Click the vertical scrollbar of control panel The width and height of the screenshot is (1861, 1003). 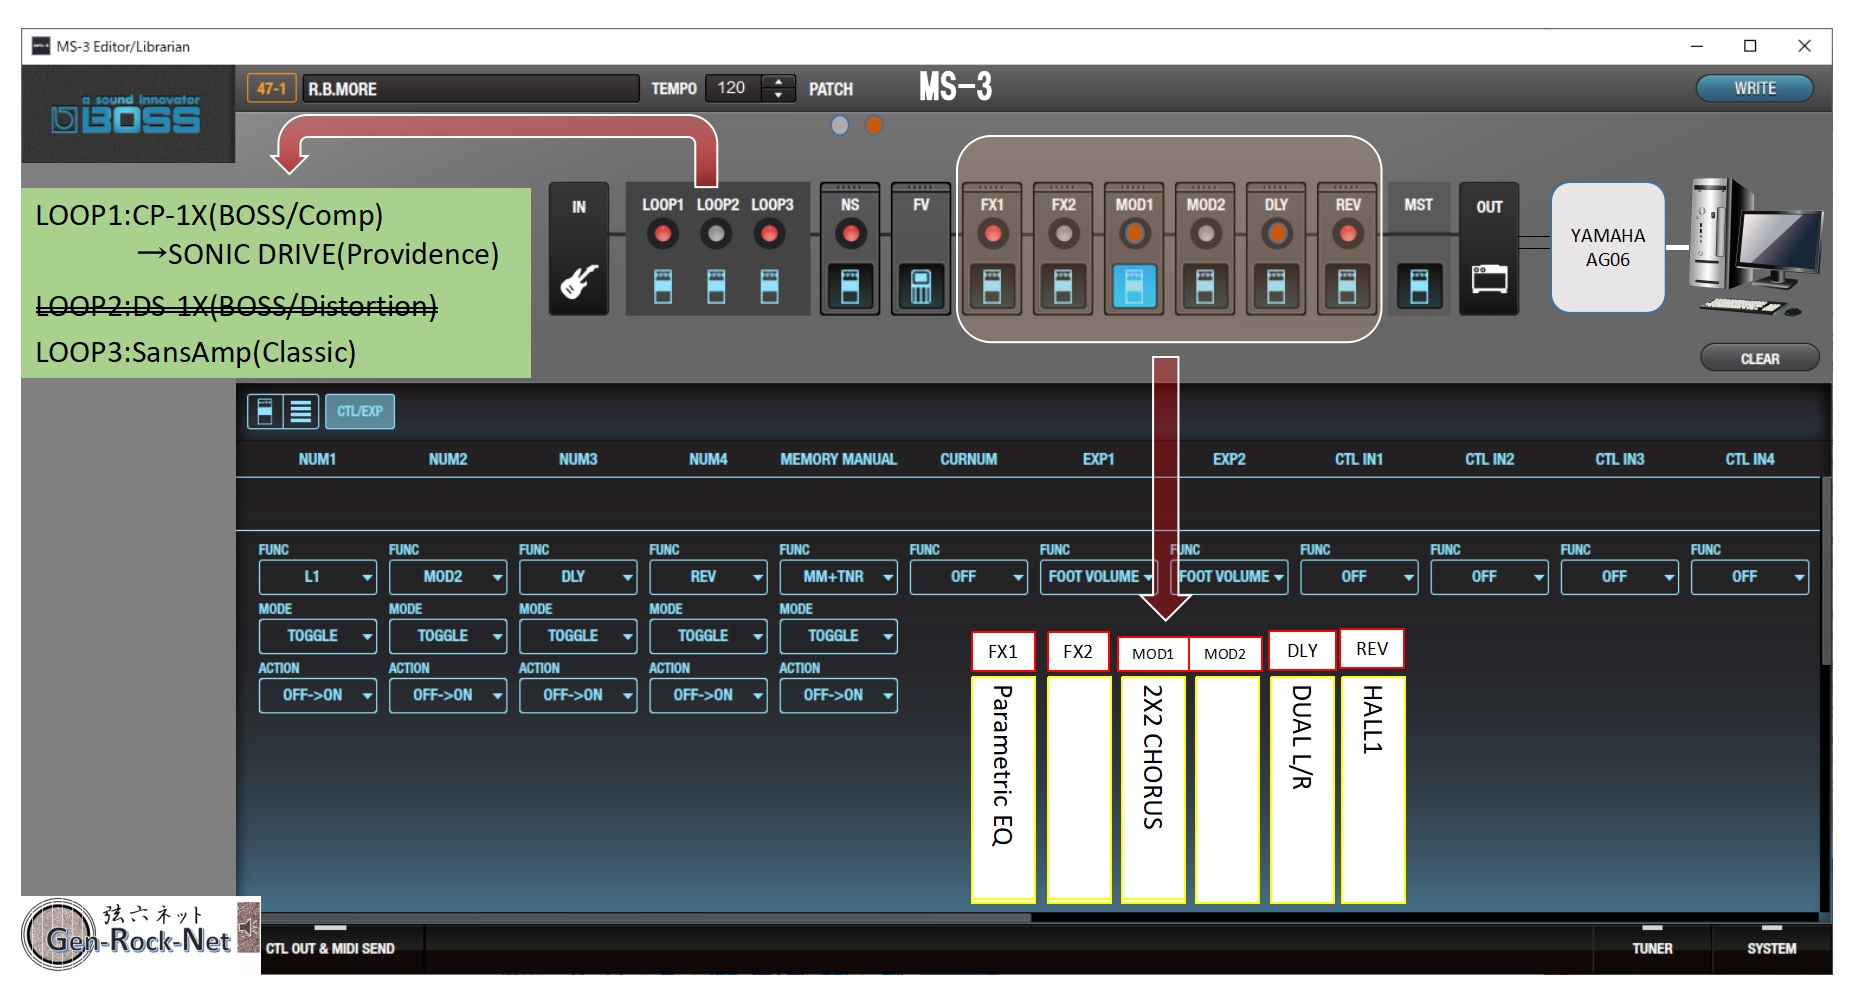1825,570
